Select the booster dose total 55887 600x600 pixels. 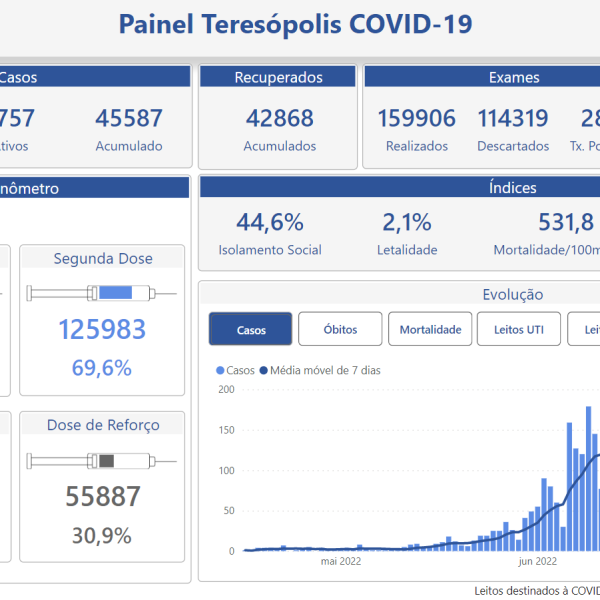(102, 496)
